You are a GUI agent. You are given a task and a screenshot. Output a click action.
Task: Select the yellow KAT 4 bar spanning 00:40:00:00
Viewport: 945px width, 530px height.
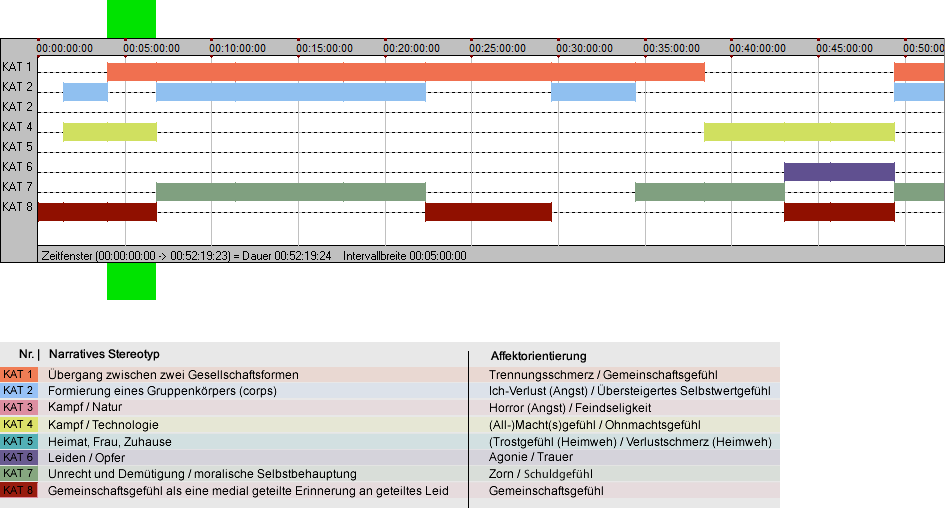point(799,131)
